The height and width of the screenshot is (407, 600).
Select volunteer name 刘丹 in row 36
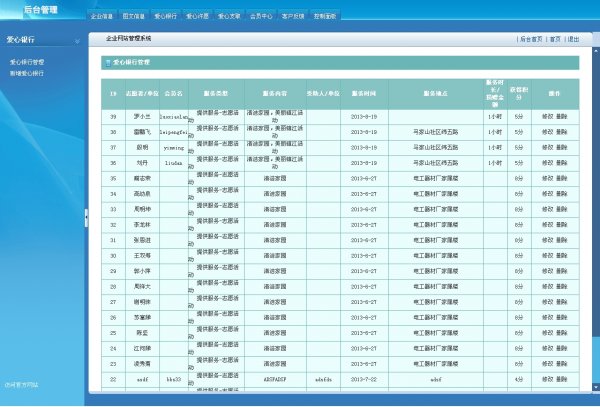click(x=142, y=163)
